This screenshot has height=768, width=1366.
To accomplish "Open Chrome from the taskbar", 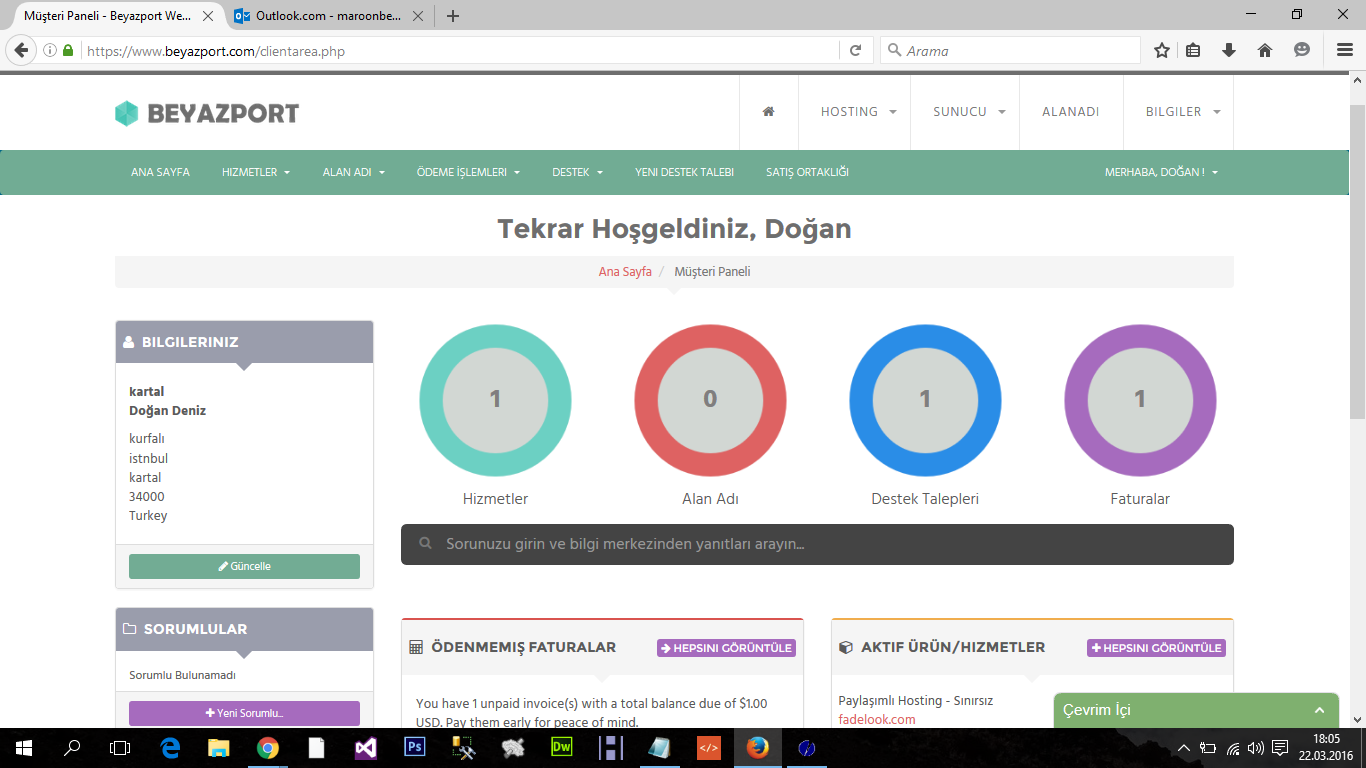I will pos(267,748).
